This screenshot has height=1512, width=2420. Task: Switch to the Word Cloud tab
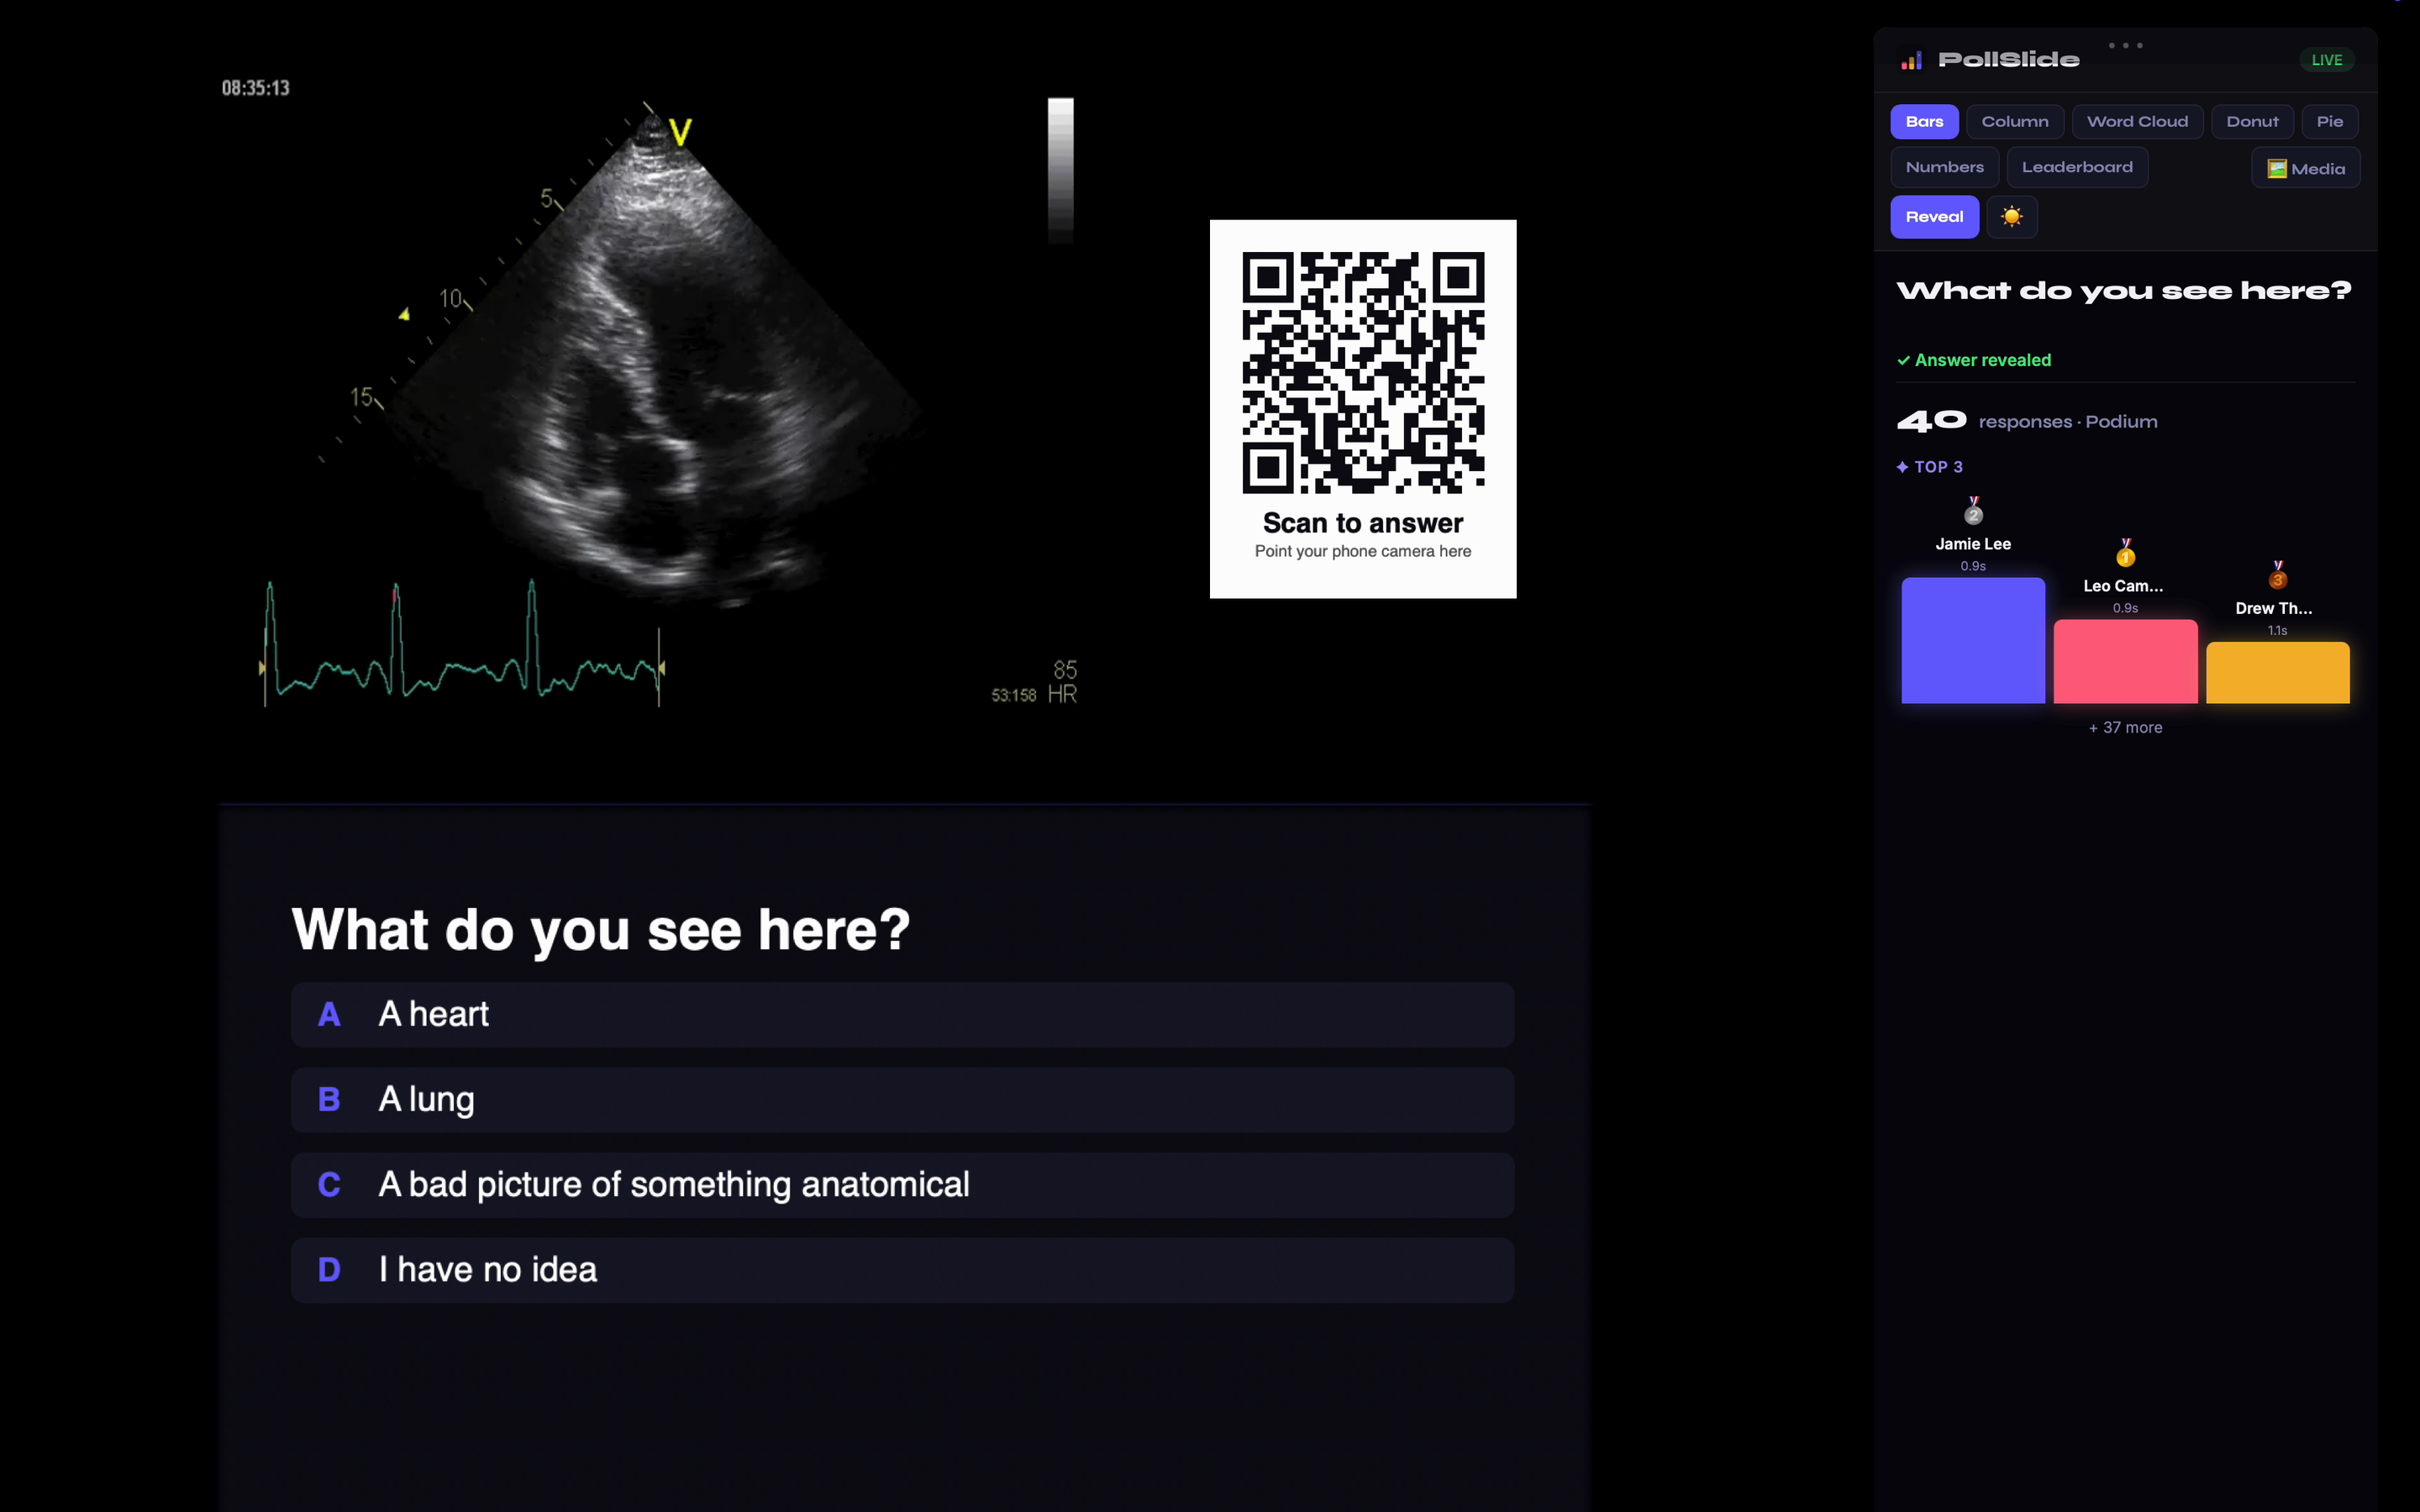pos(2137,122)
